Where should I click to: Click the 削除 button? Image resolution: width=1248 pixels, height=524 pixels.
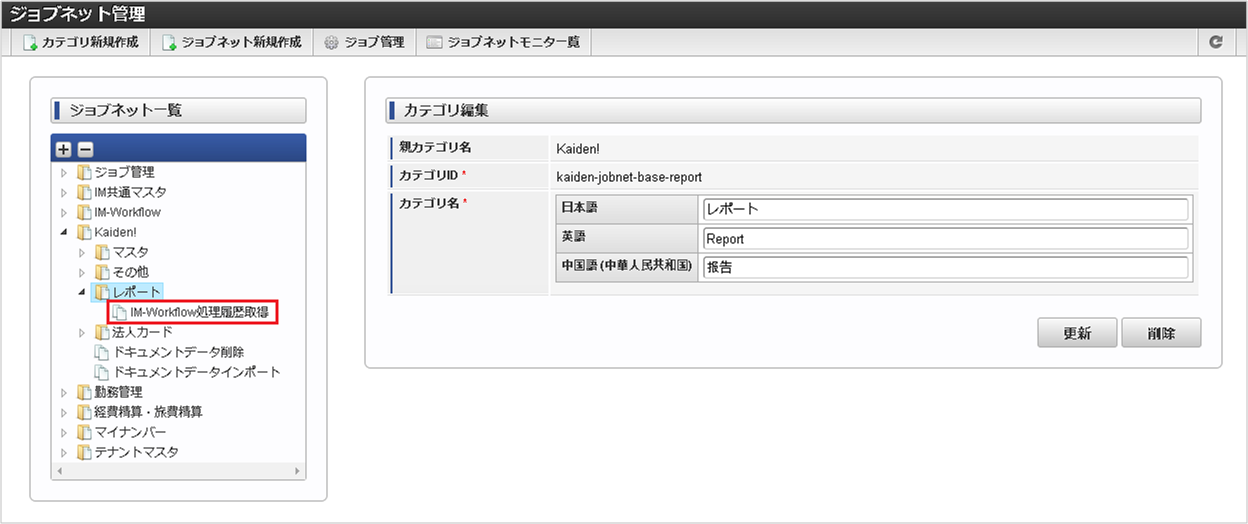[x=1161, y=333]
